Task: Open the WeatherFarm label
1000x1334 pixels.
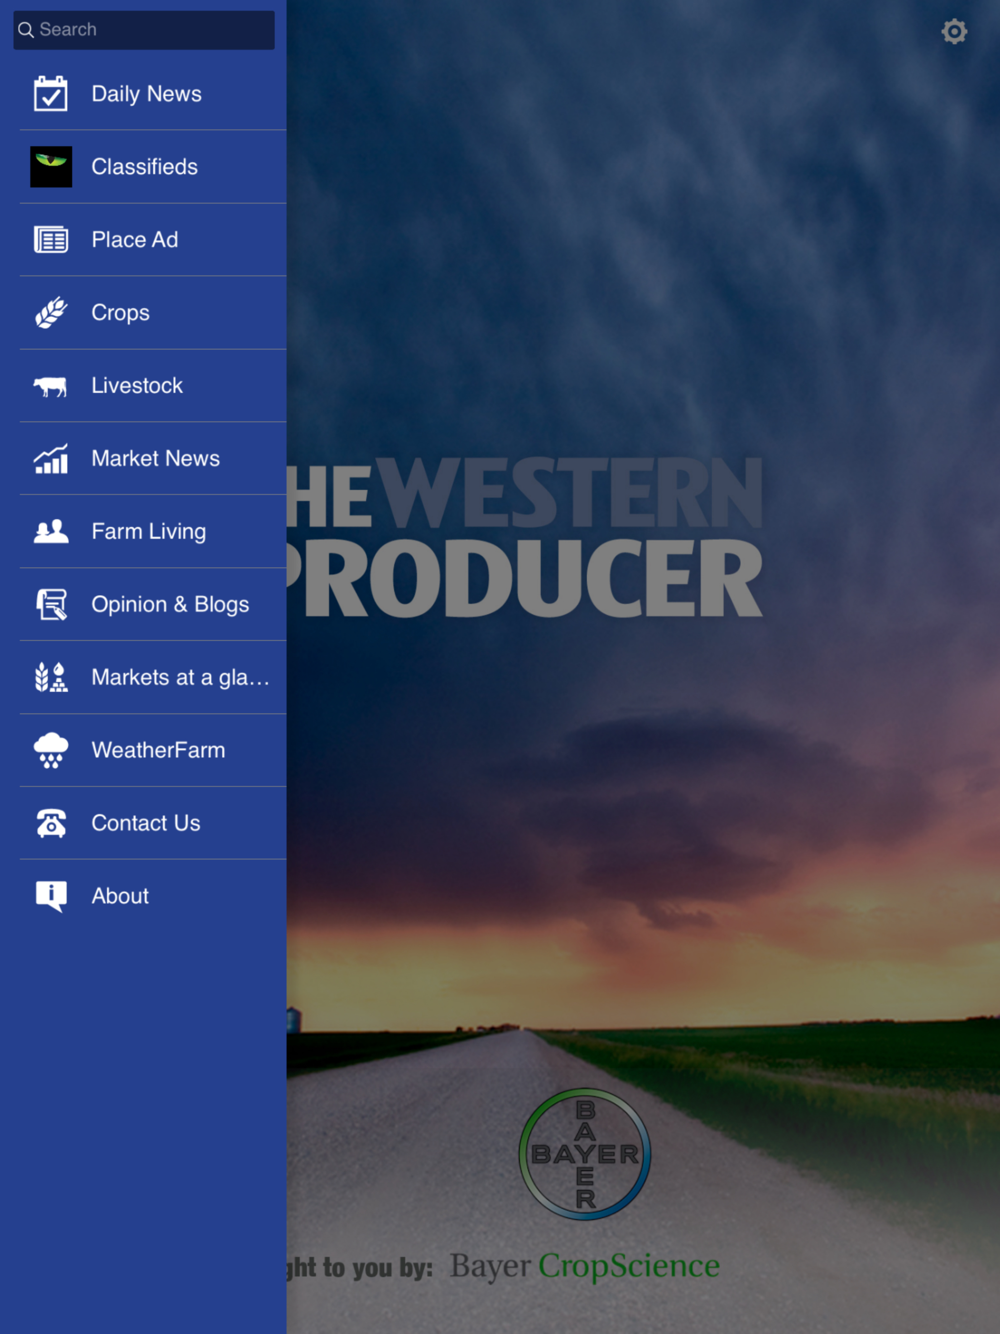Action: [x=158, y=750]
